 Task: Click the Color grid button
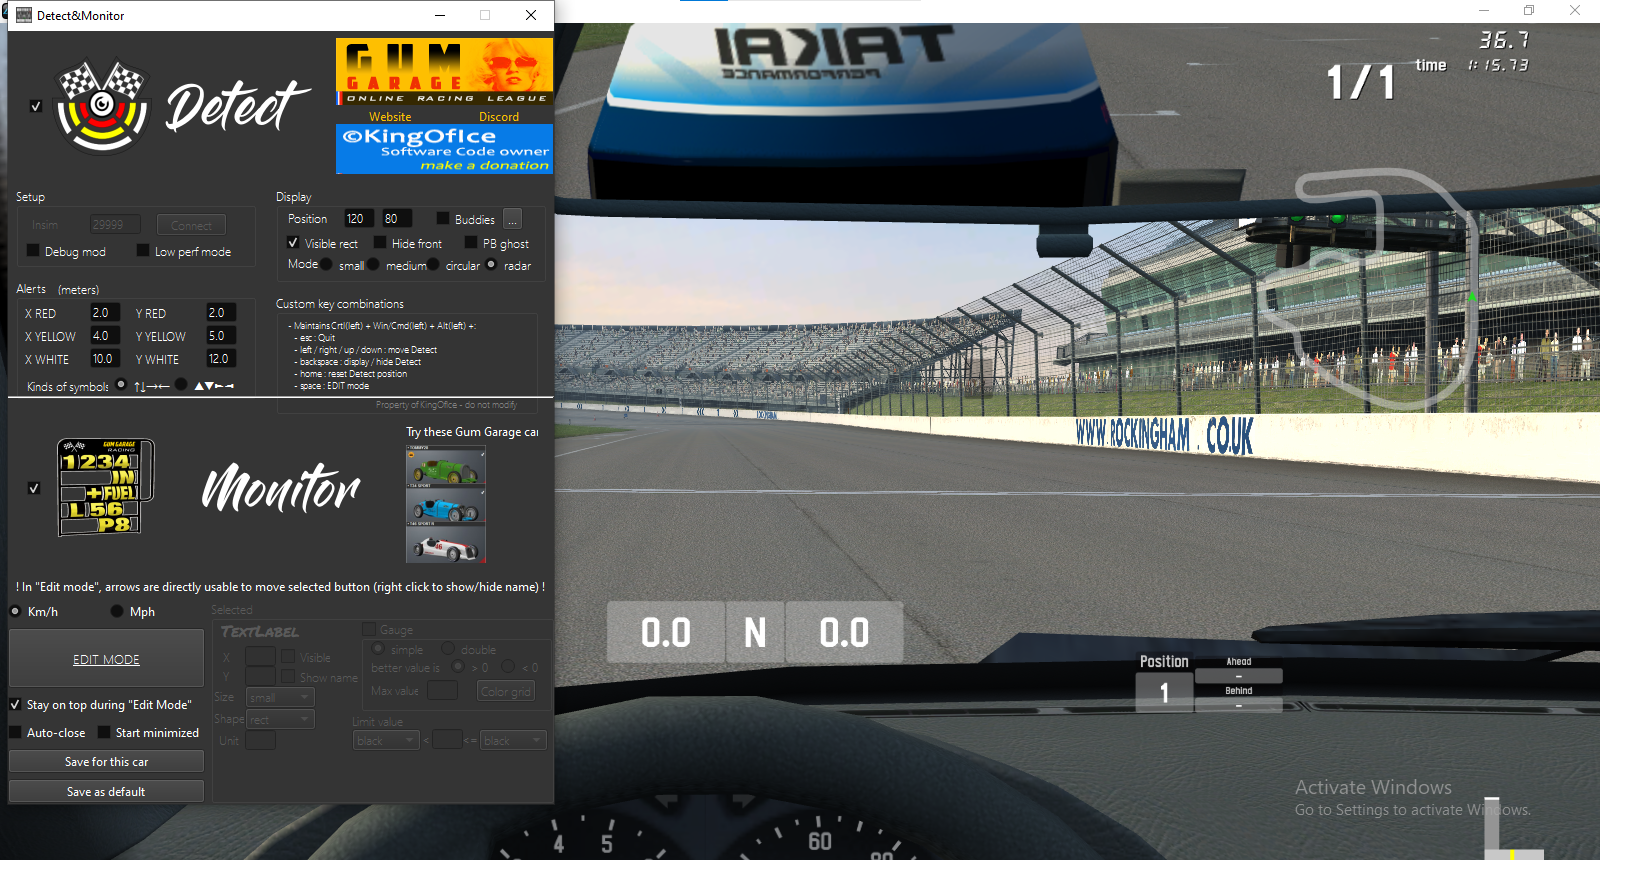506,691
